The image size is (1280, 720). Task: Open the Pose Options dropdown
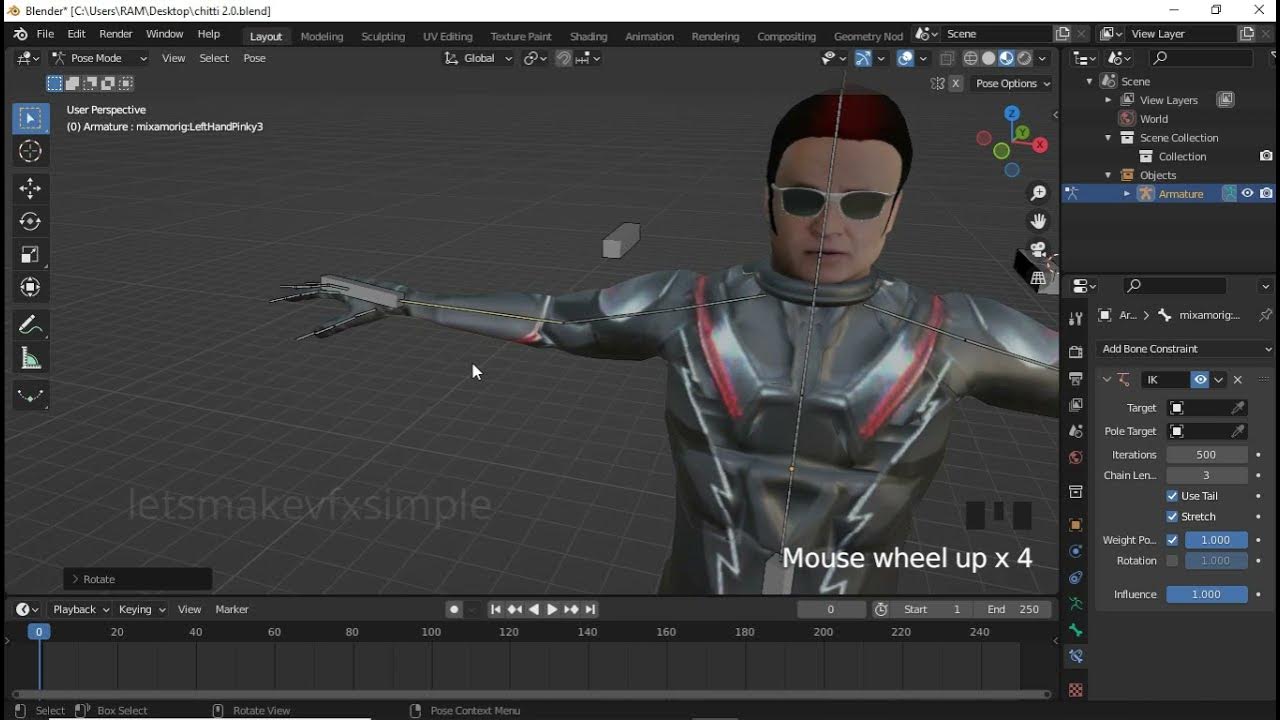[x=1013, y=84]
